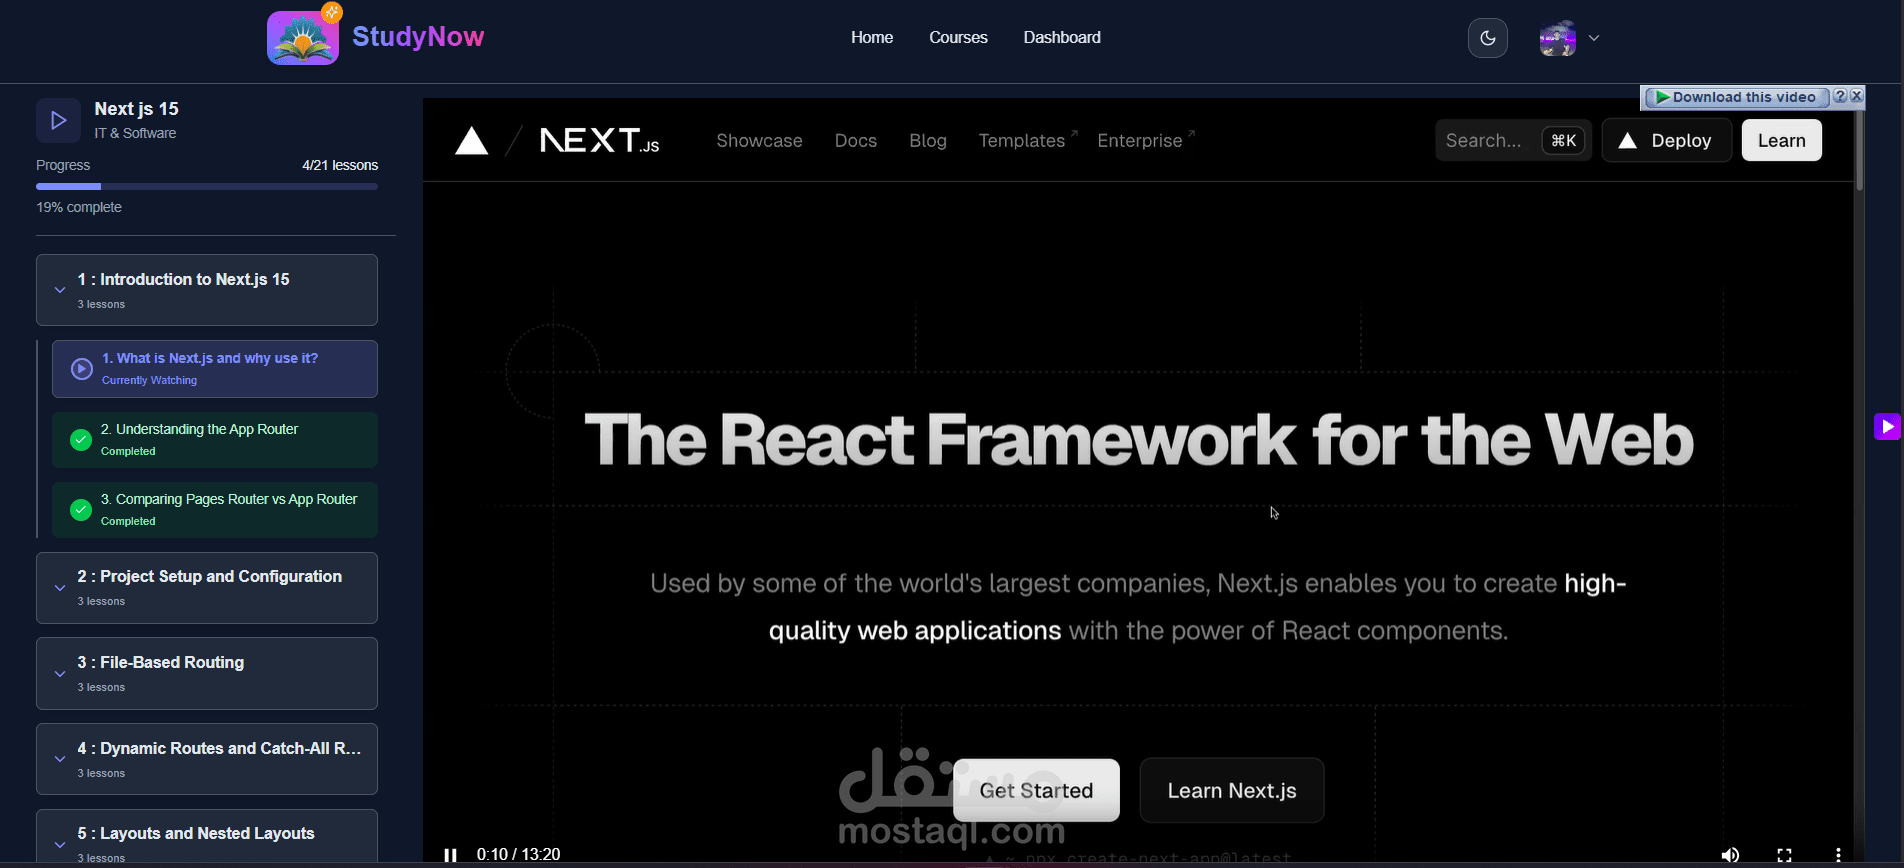Open Blog in Next.js nav
Viewport: 1904px width, 868px height.
pos(928,141)
